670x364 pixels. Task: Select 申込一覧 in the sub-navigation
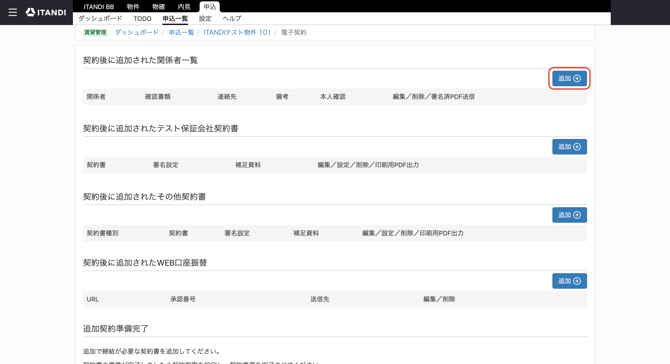point(175,18)
